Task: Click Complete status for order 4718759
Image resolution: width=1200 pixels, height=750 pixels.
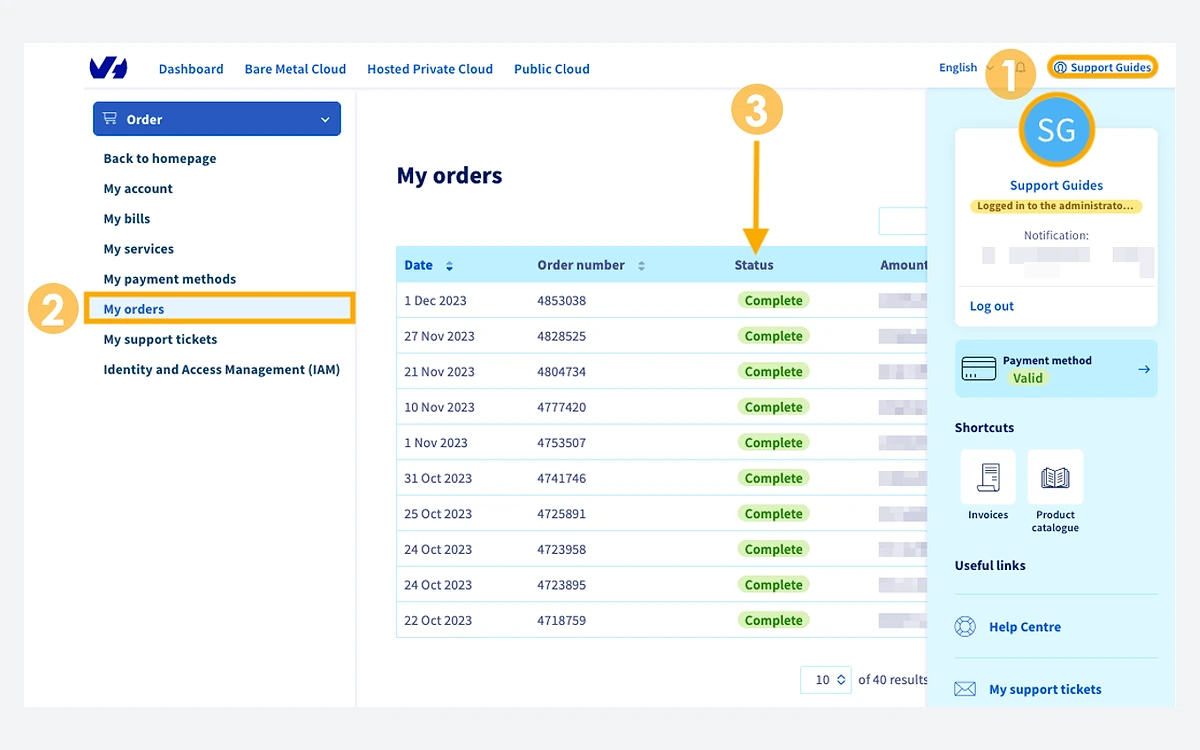Action: 774,620
